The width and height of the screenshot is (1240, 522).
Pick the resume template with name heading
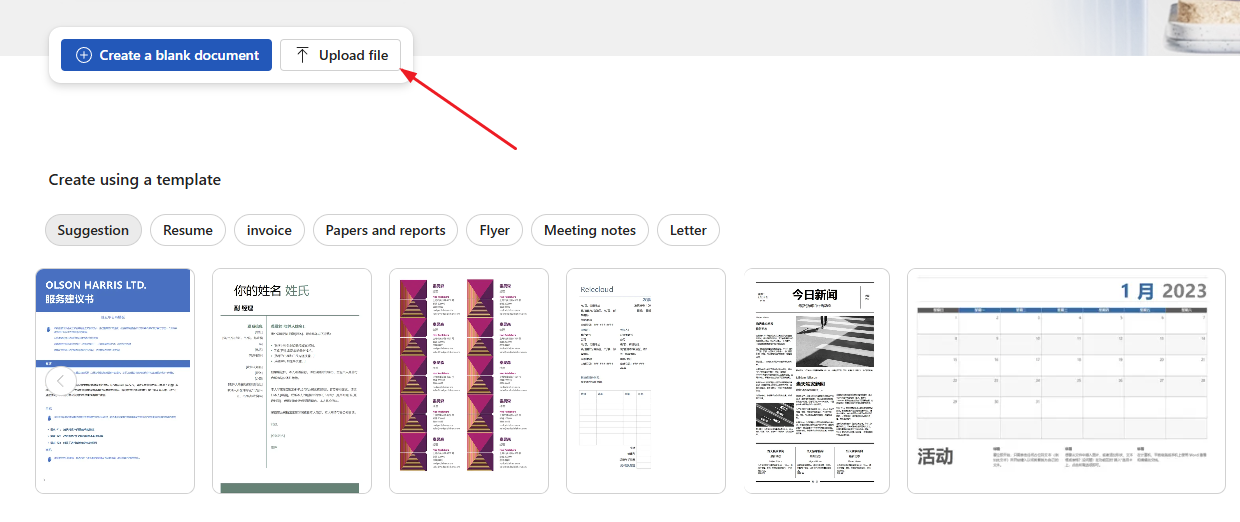[291, 380]
